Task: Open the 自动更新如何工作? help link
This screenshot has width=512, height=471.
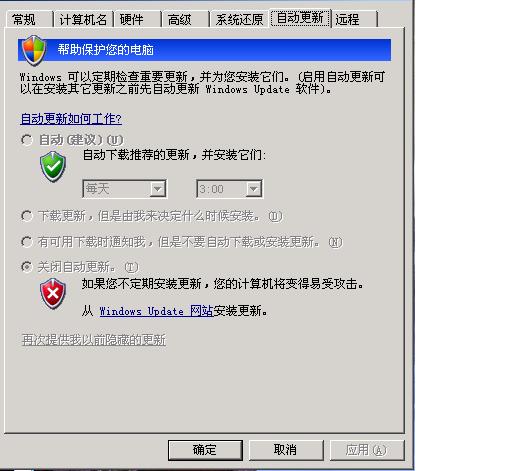Action: tap(71, 119)
